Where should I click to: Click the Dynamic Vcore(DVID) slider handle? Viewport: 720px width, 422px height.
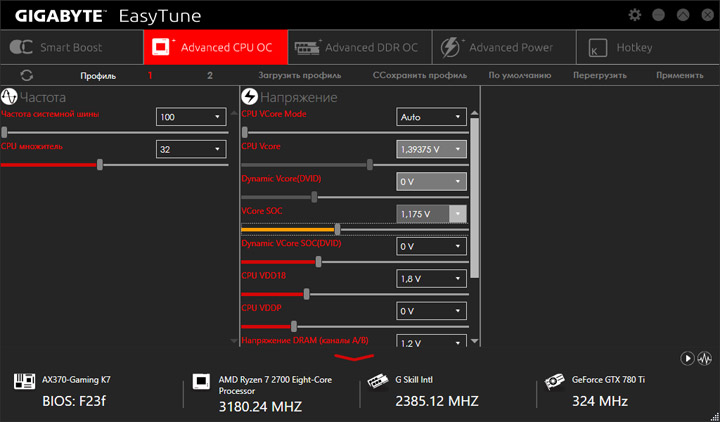314,197
